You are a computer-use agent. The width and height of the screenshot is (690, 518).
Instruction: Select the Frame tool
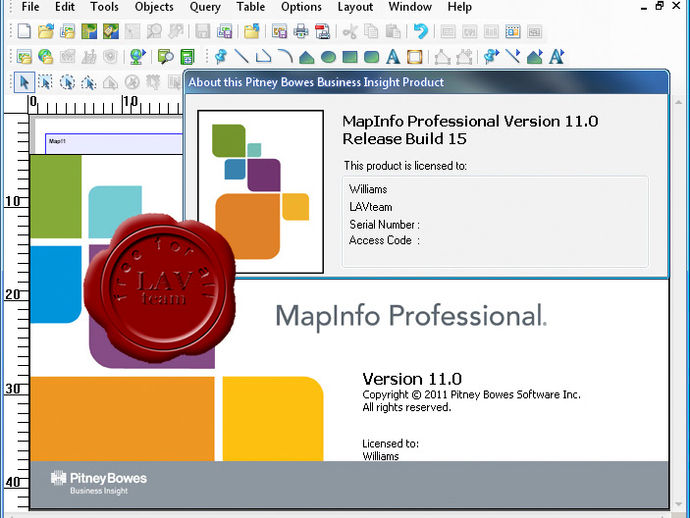415,57
